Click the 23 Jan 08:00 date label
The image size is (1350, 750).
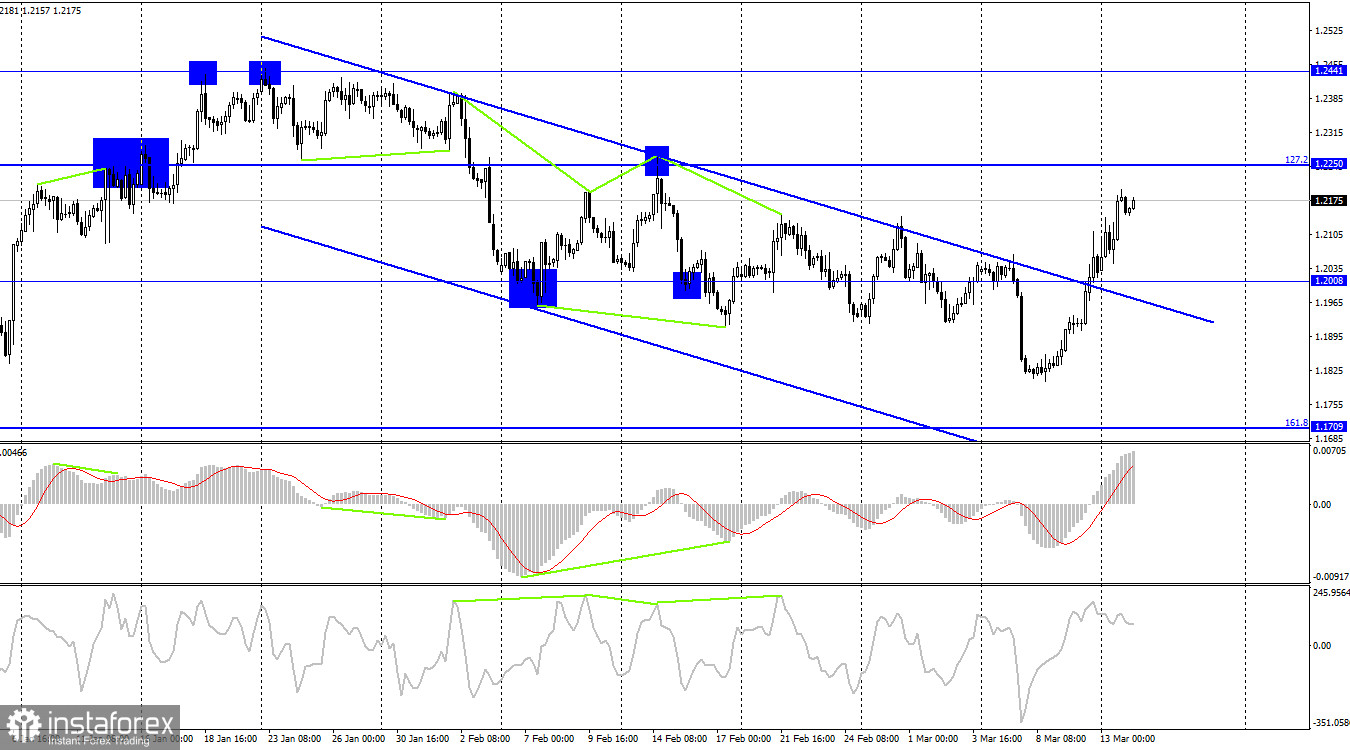tap(292, 739)
